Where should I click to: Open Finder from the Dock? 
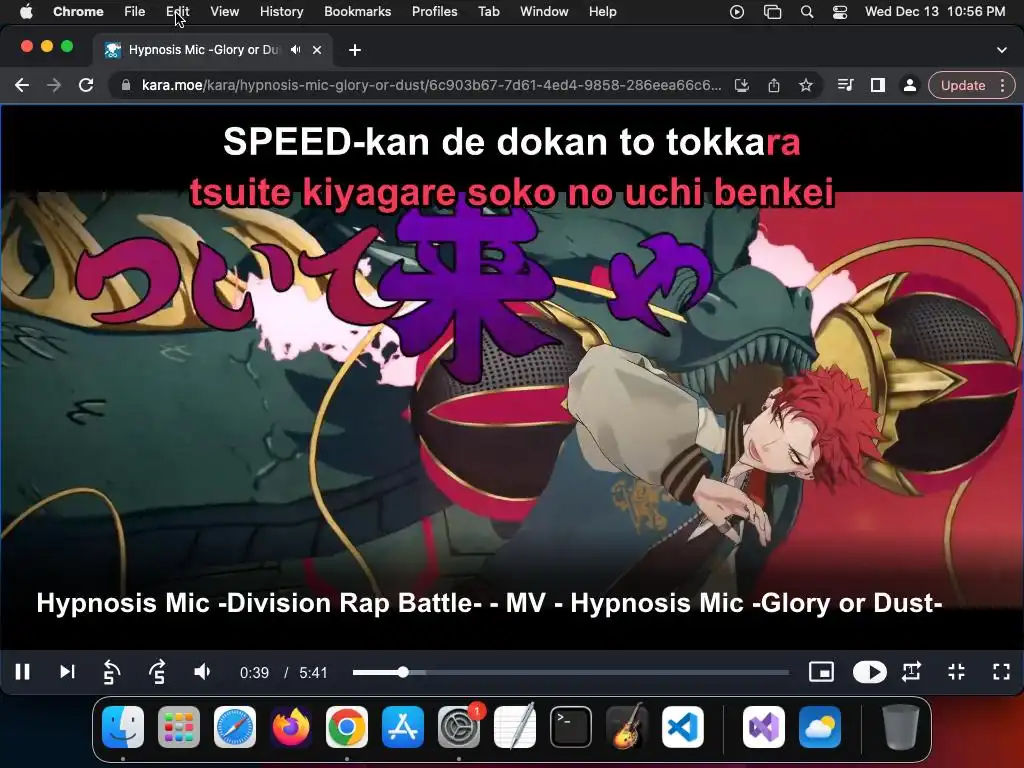coord(123,727)
